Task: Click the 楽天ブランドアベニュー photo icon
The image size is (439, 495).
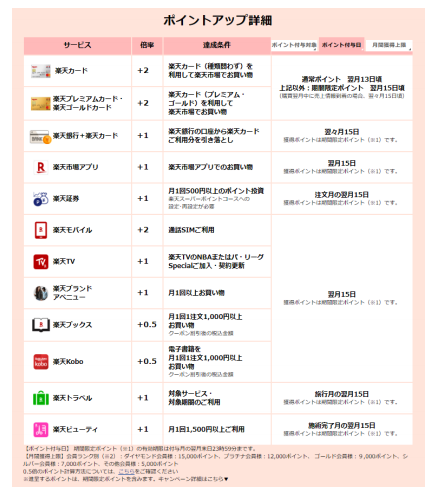Action: point(41,293)
